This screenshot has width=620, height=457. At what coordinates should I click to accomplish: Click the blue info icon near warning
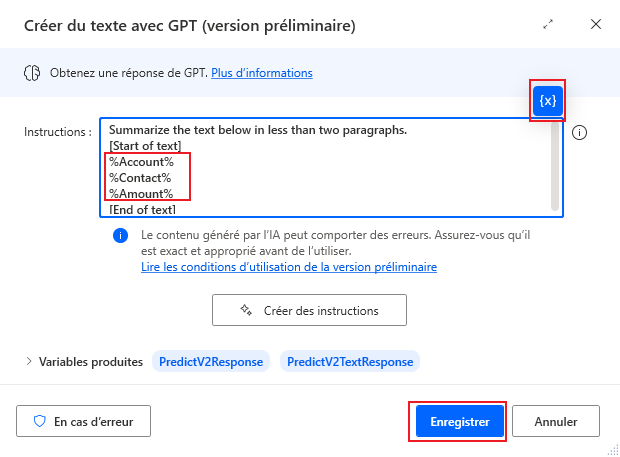click(x=121, y=236)
